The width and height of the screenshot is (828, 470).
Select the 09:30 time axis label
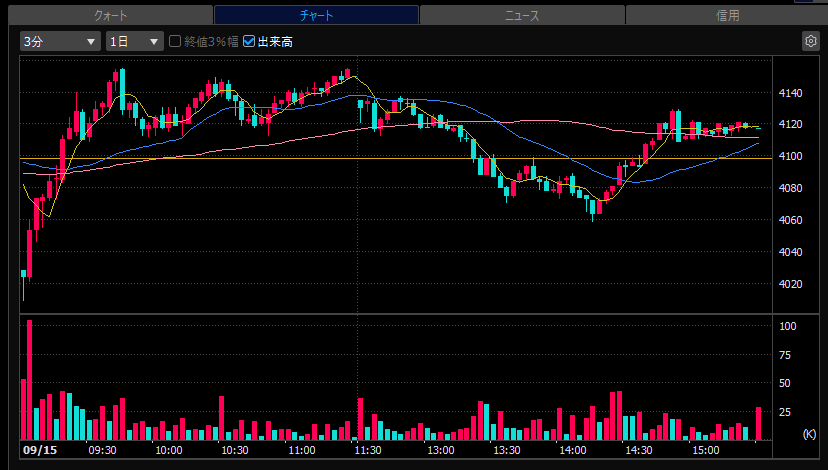click(102, 450)
